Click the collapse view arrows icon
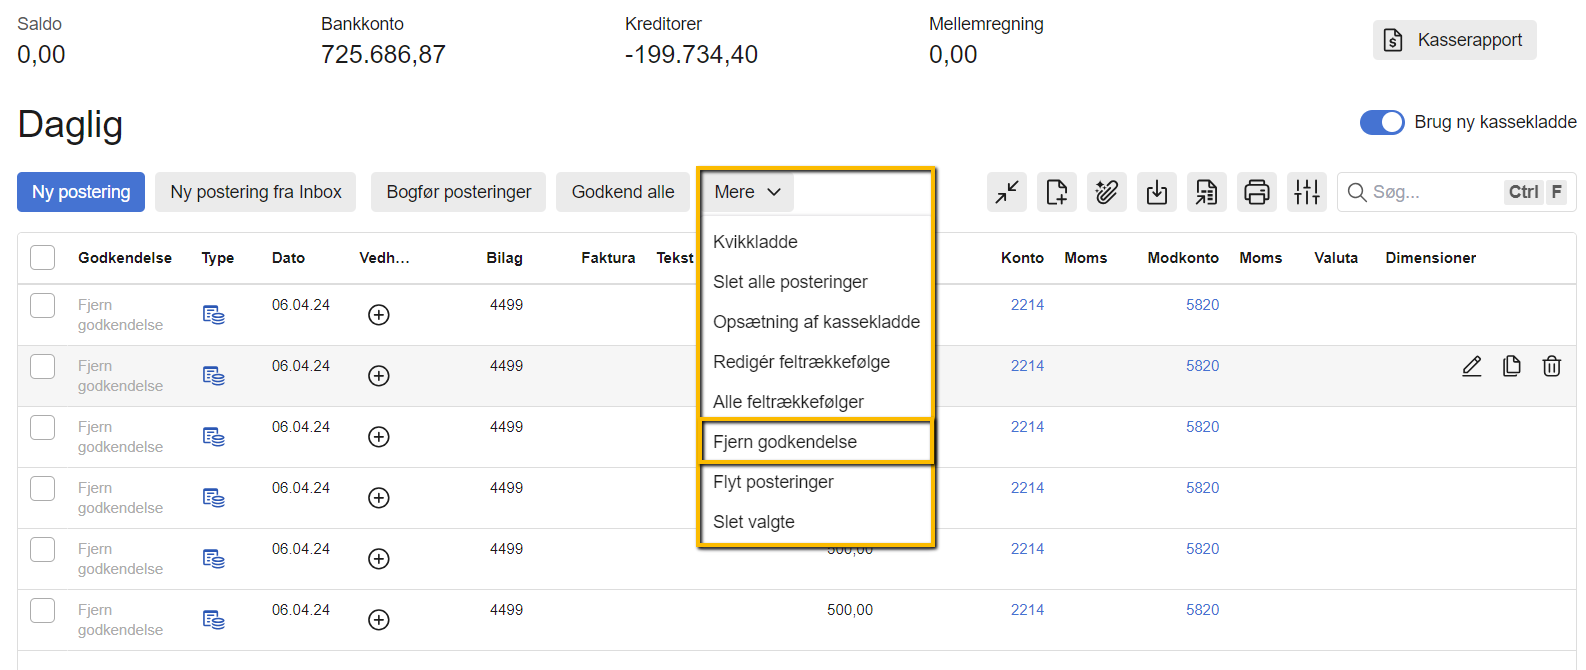Image resolution: width=1586 pixels, height=670 pixels. 1007,192
